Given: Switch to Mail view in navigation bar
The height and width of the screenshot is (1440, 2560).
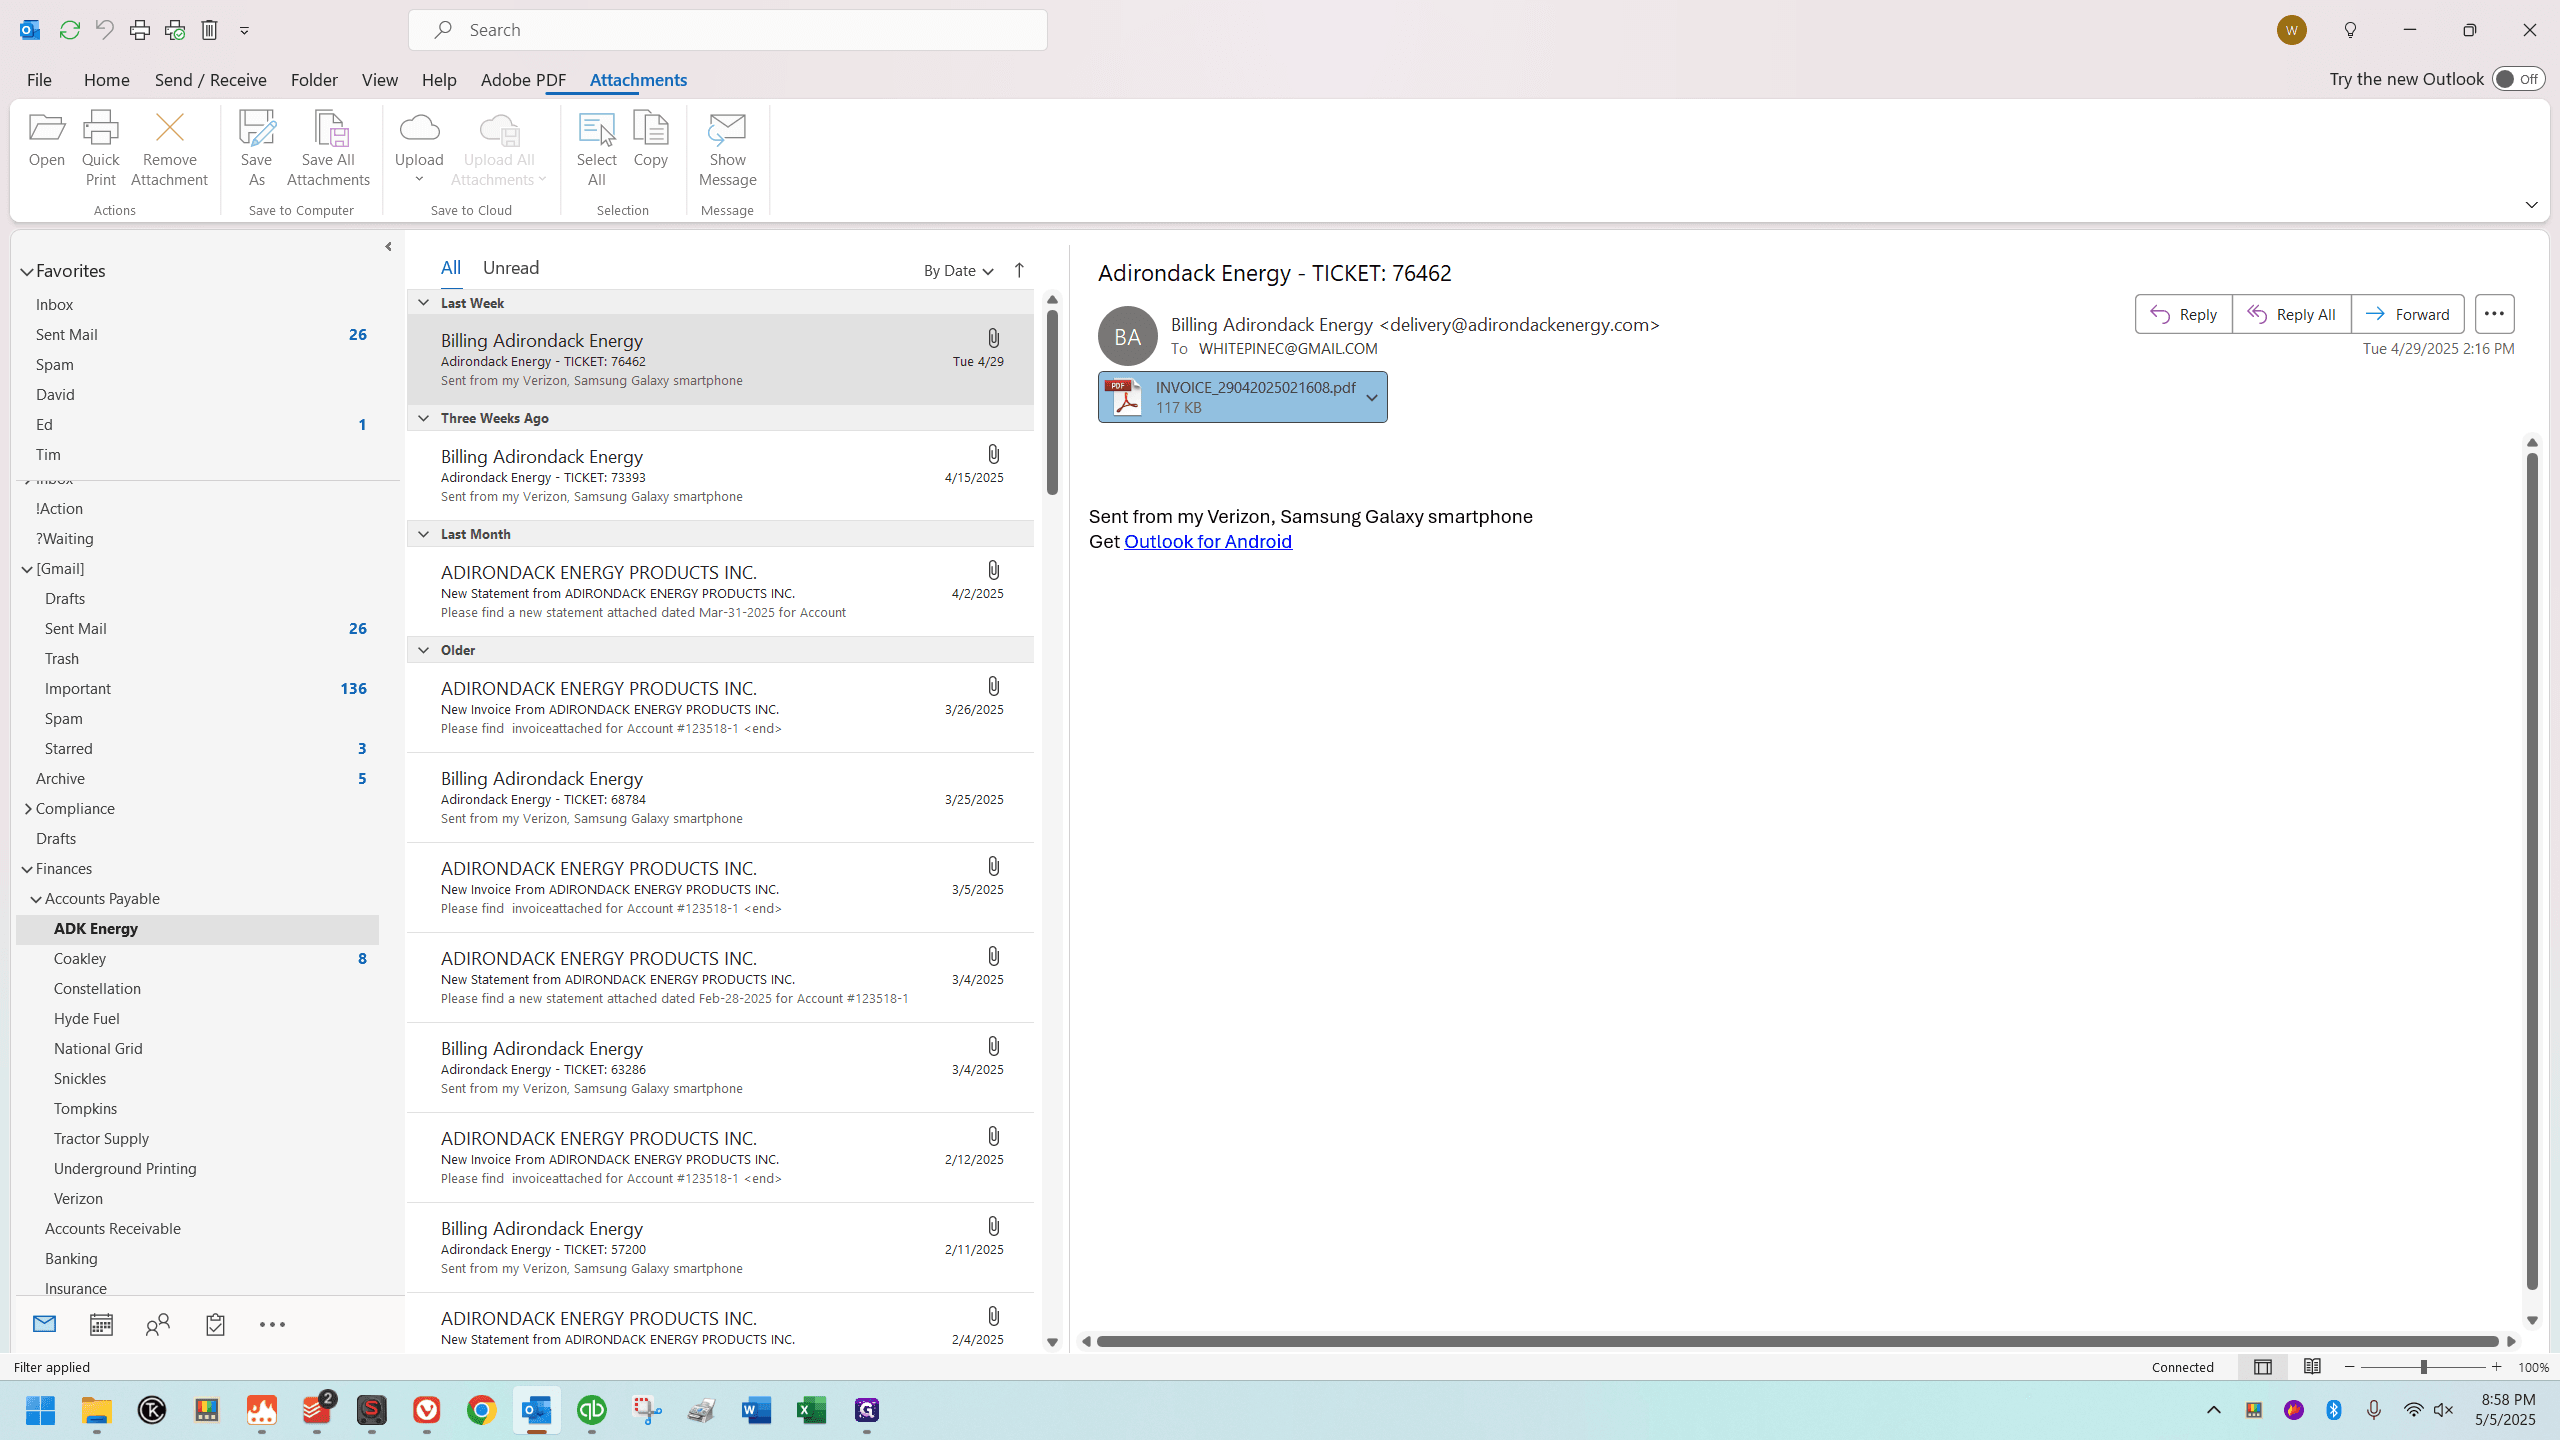Looking at the screenshot, I should pos(44,1324).
